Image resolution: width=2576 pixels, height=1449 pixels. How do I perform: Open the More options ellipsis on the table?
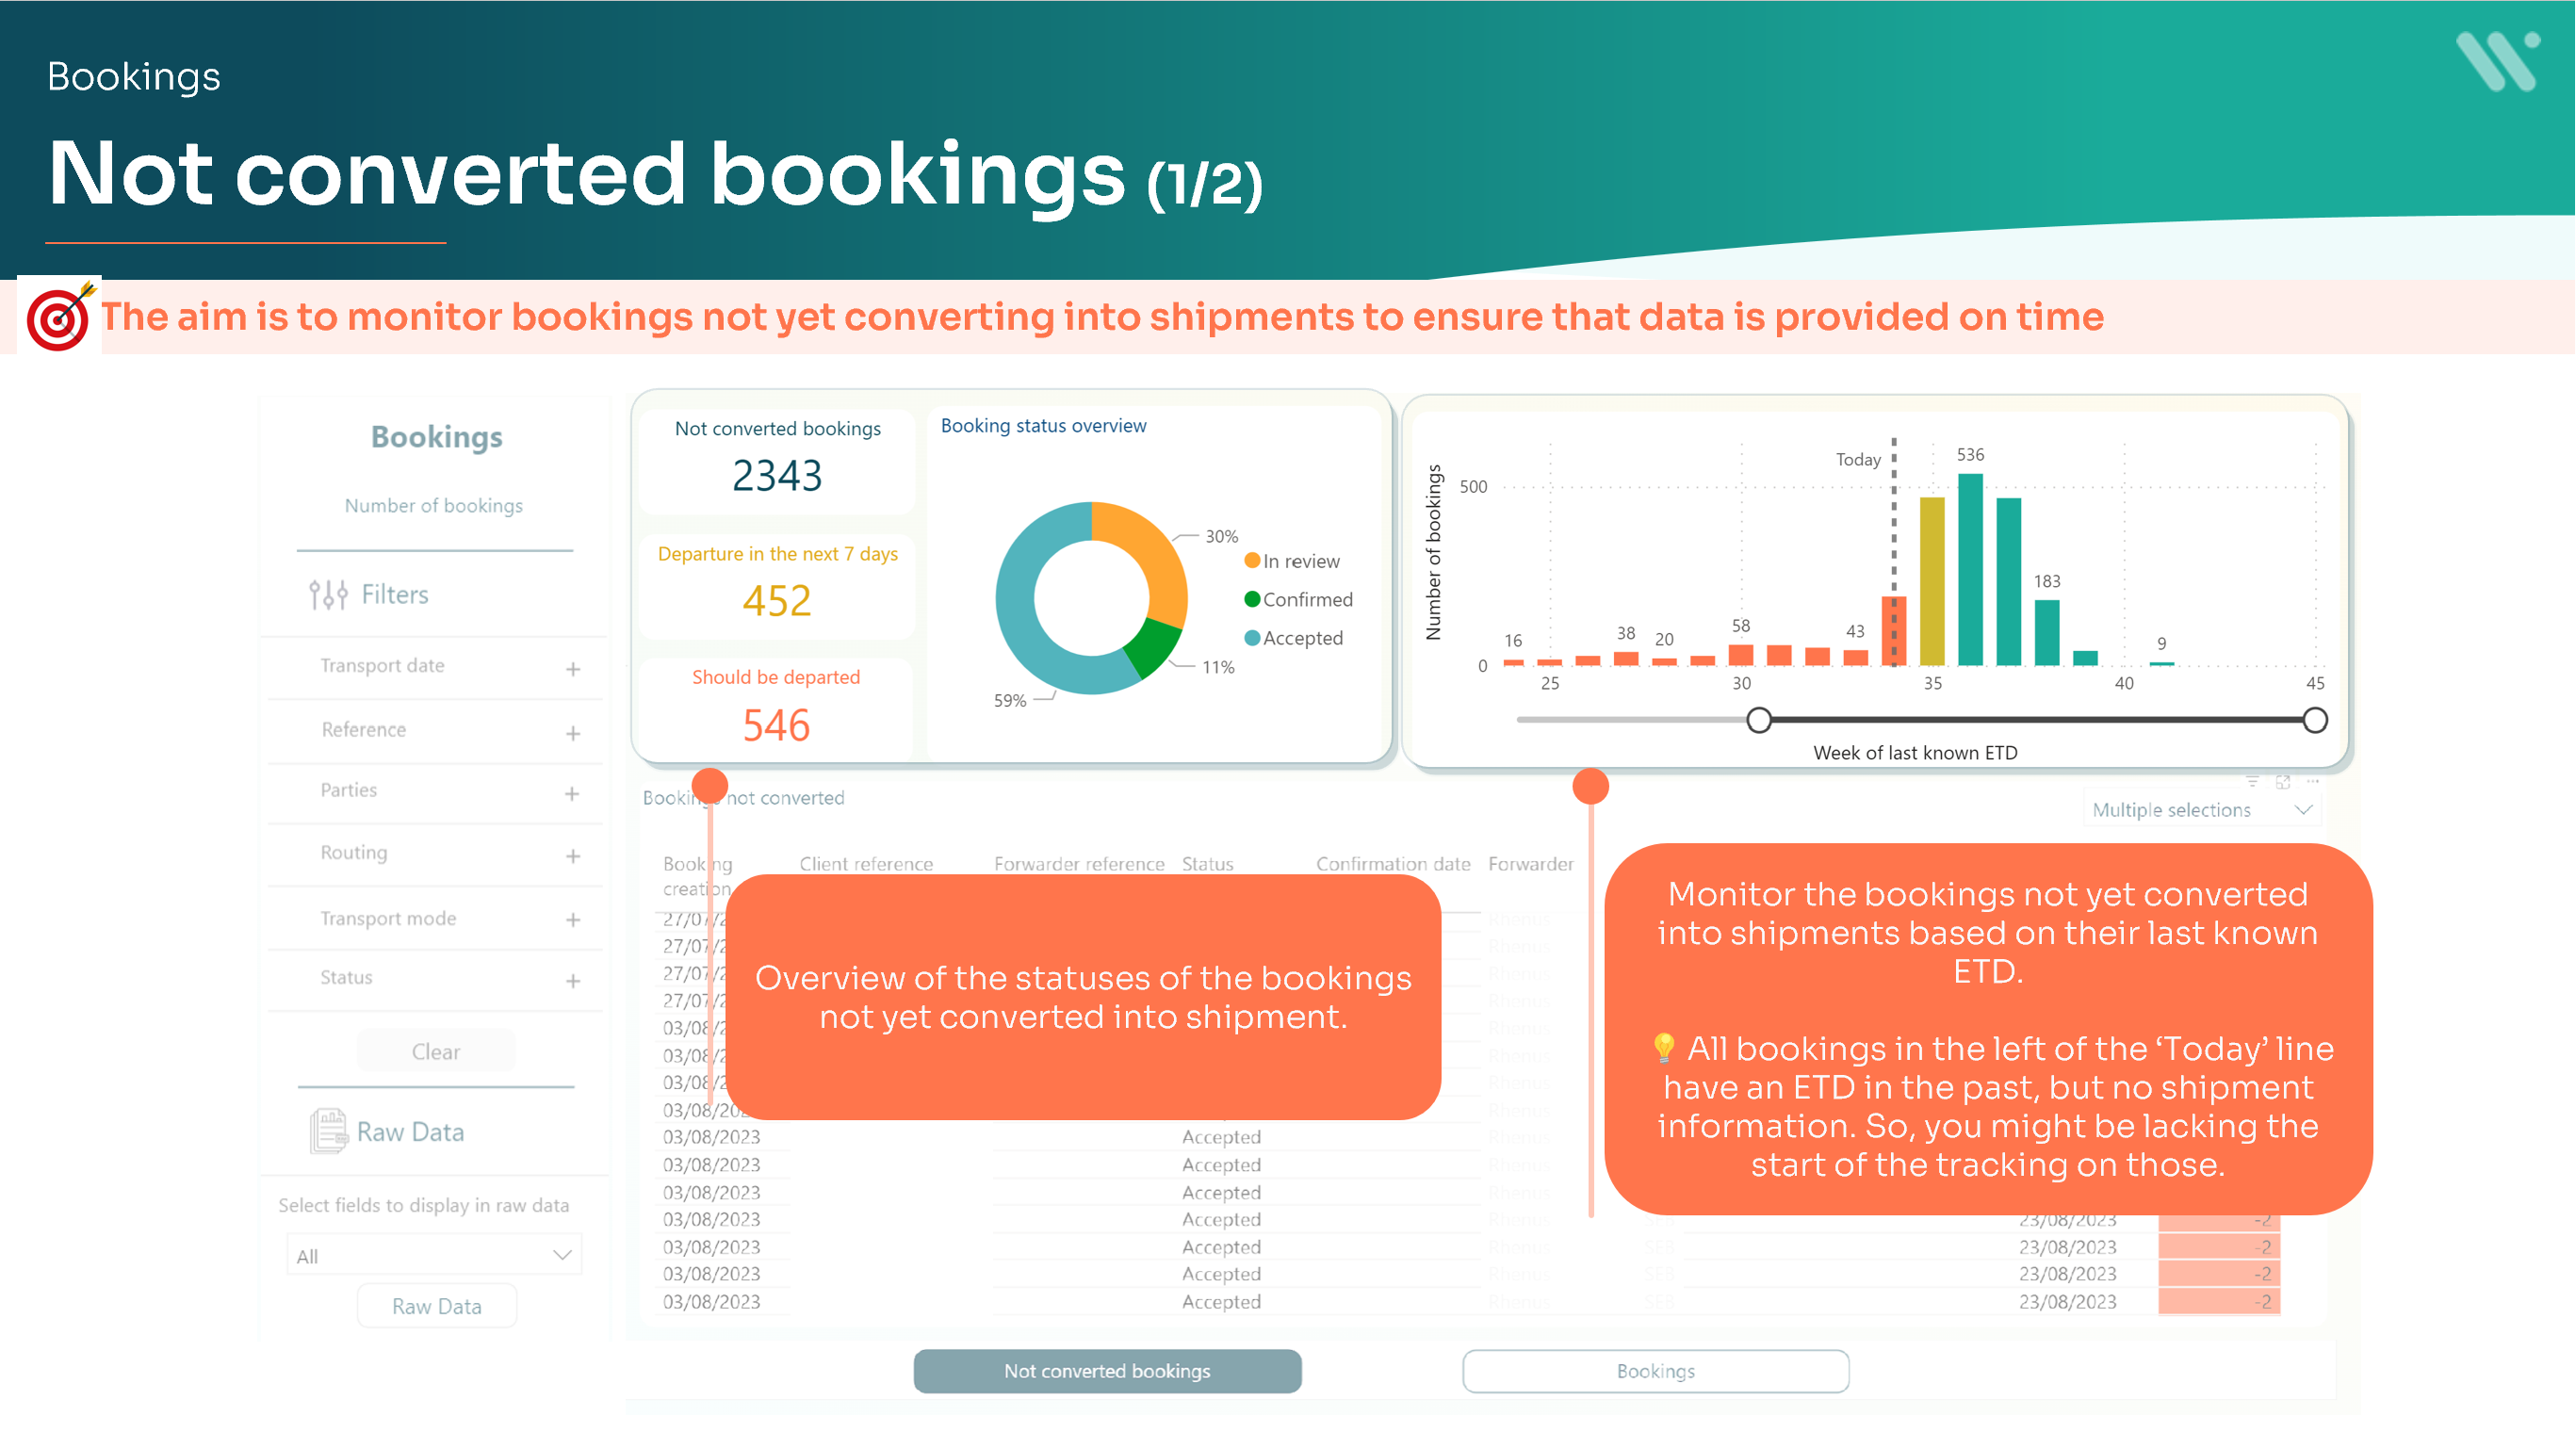point(2313,782)
